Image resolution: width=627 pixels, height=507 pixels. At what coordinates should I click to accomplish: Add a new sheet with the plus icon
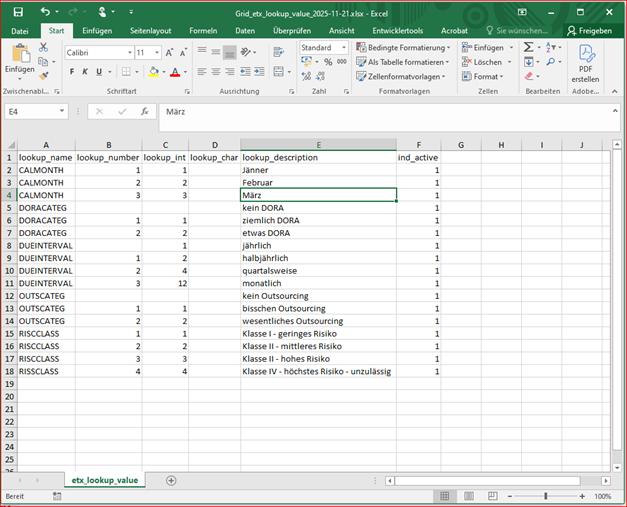[171, 480]
